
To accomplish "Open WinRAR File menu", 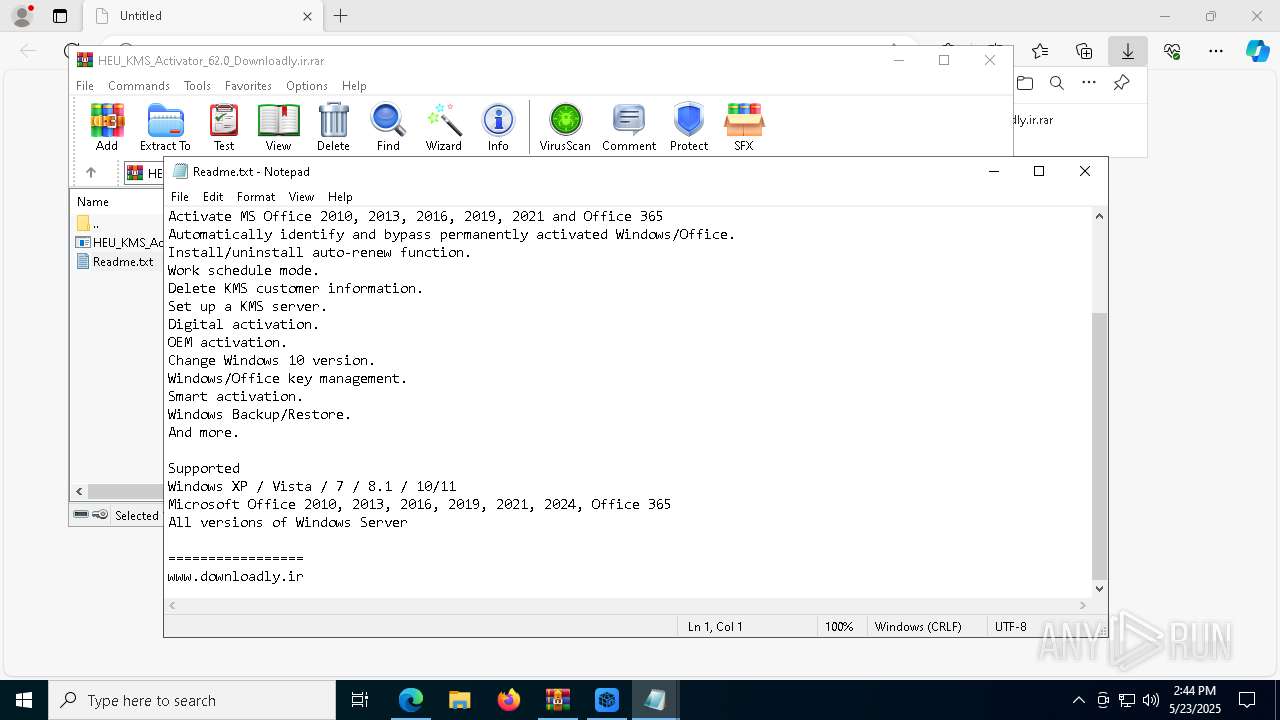I will [x=85, y=86].
